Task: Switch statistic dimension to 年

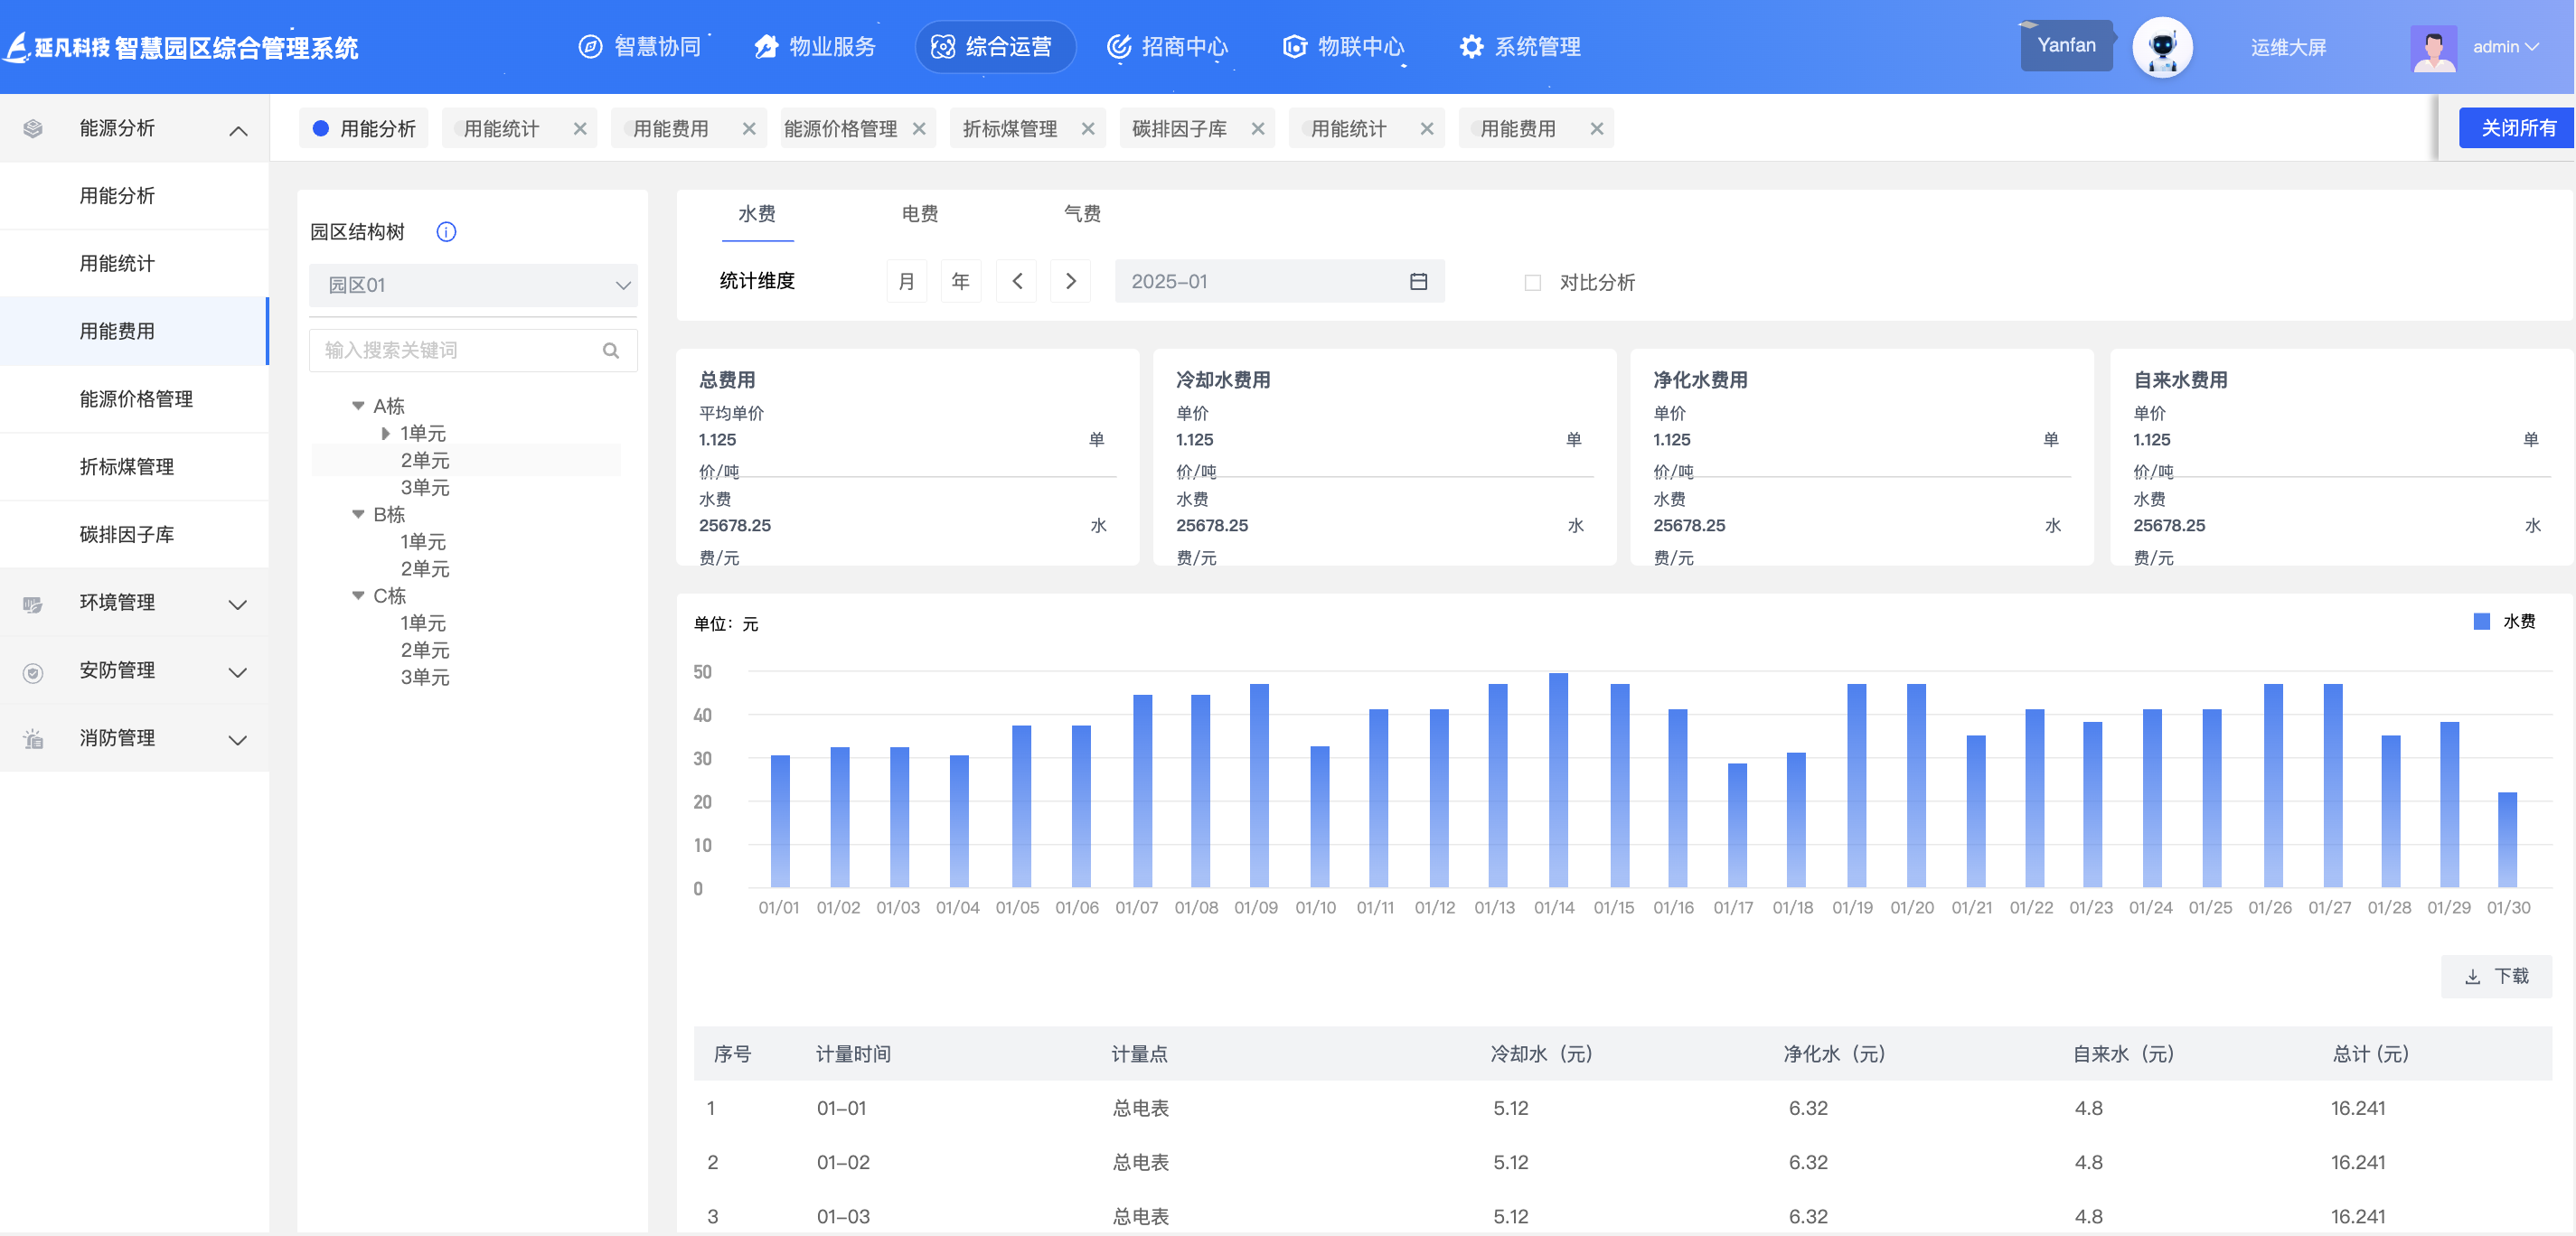Action: (960, 282)
